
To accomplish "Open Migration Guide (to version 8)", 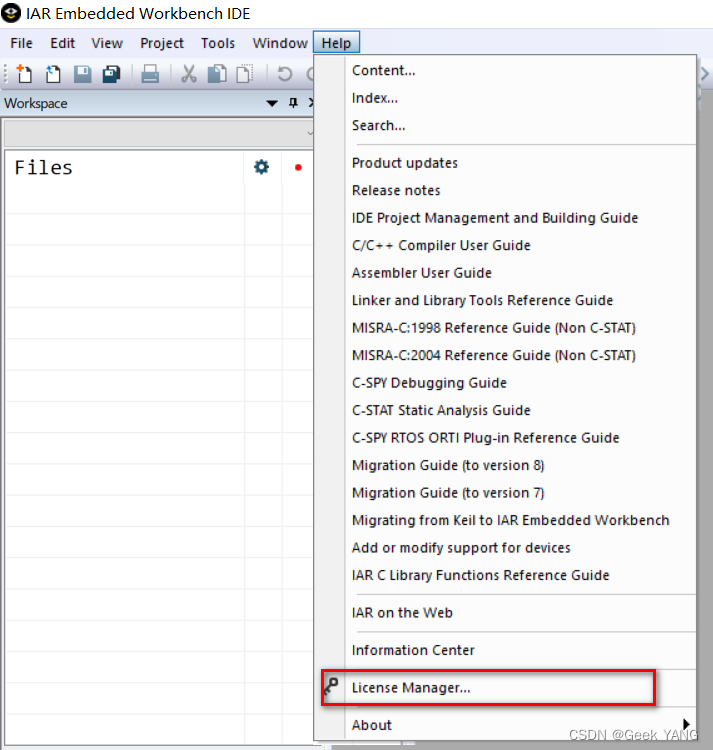I will point(505,465).
